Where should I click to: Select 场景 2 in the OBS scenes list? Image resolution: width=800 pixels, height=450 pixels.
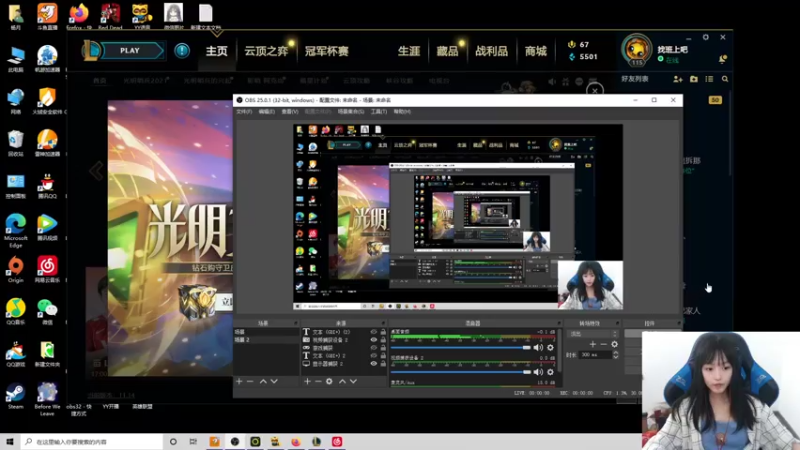266,340
